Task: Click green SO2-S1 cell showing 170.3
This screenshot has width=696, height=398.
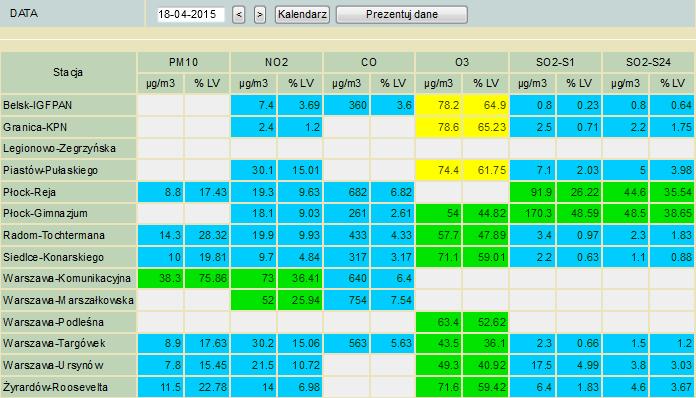Action: (x=532, y=213)
